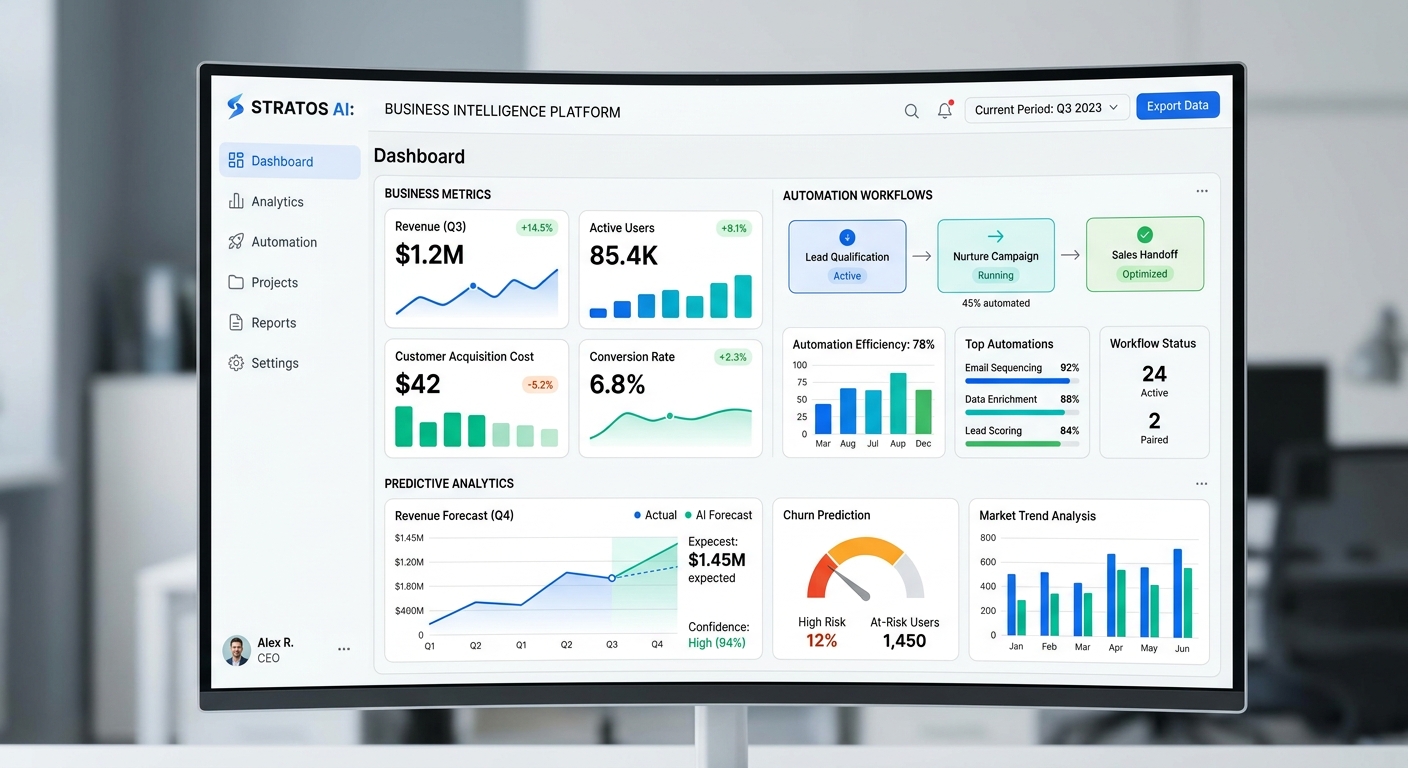1408x768 pixels.
Task: Click the Optimized status pill on Sales Handoff
Action: tap(1145, 274)
